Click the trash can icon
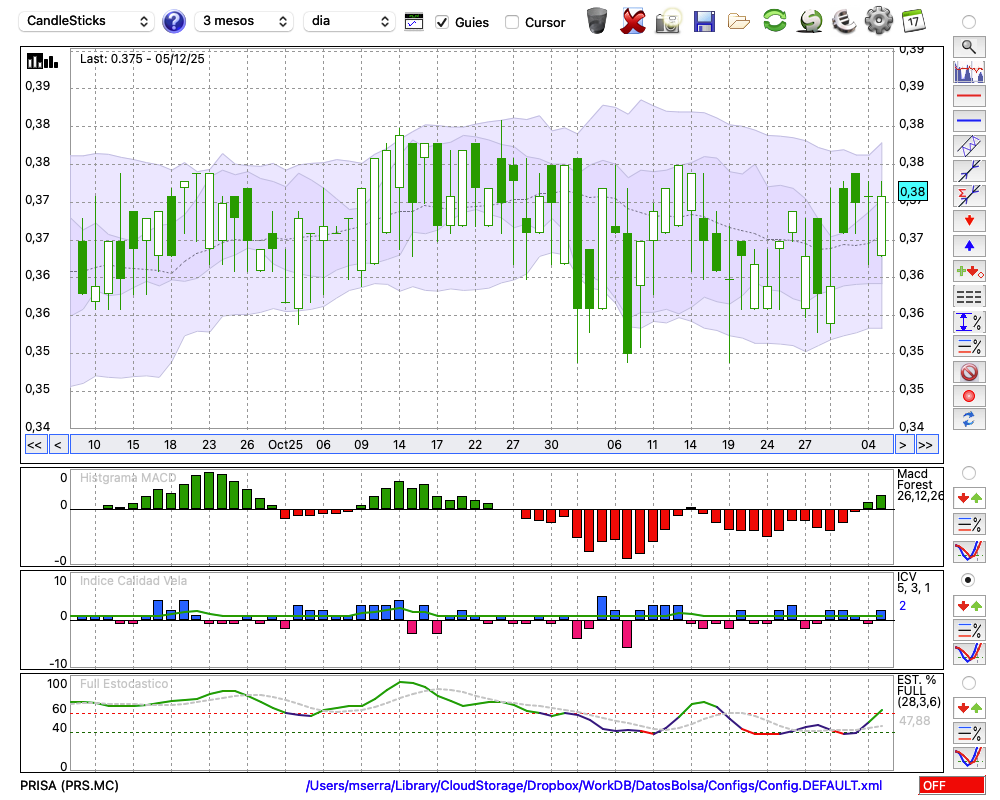1000x800 pixels. pyautogui.click(x=597, y=21)
